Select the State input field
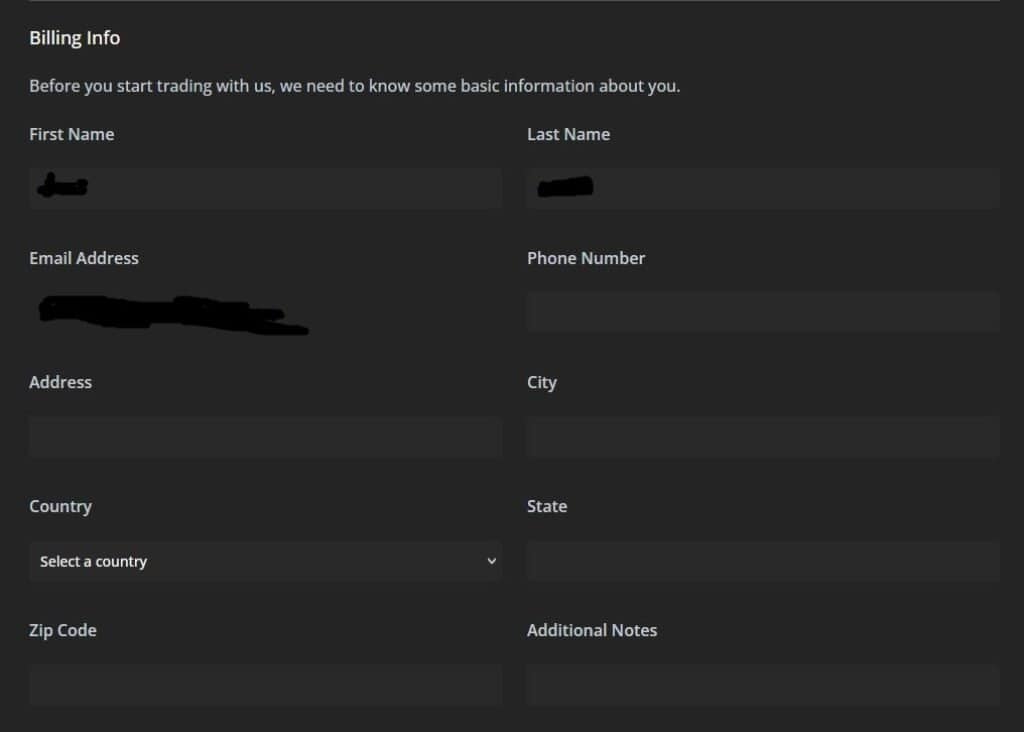 (762, 561)
